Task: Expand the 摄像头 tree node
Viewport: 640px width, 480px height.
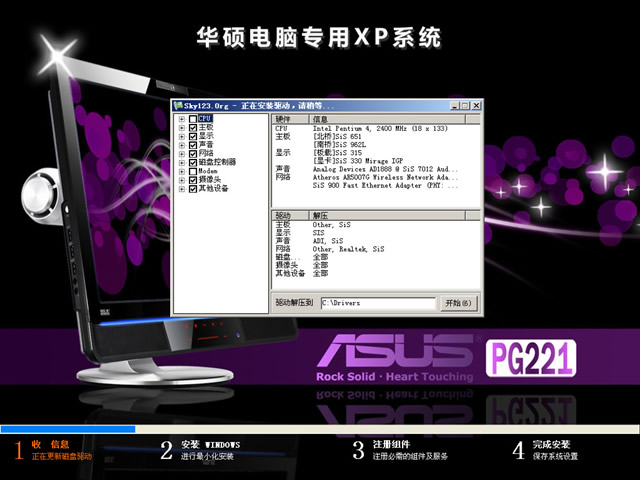Action: click(182, 180)
